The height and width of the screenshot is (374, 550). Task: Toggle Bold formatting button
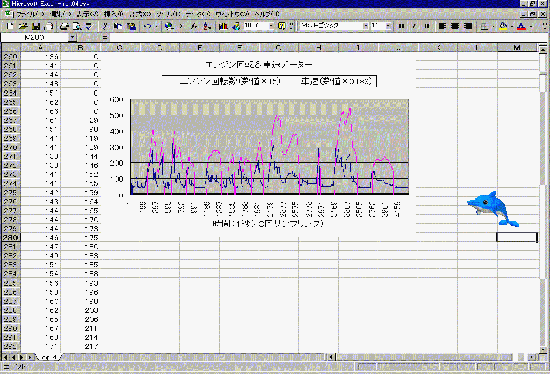tap(402, 26)
